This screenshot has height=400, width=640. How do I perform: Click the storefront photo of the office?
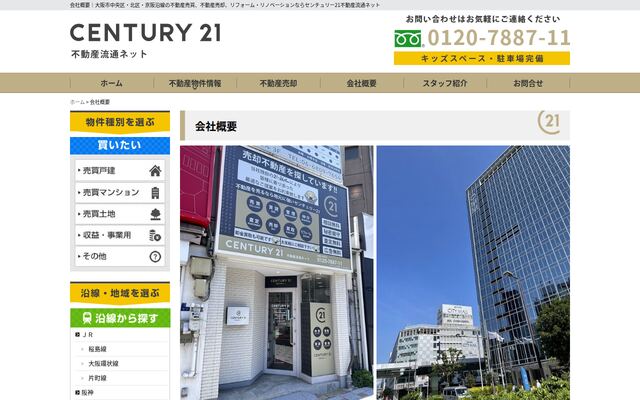(x=277, y=273)
